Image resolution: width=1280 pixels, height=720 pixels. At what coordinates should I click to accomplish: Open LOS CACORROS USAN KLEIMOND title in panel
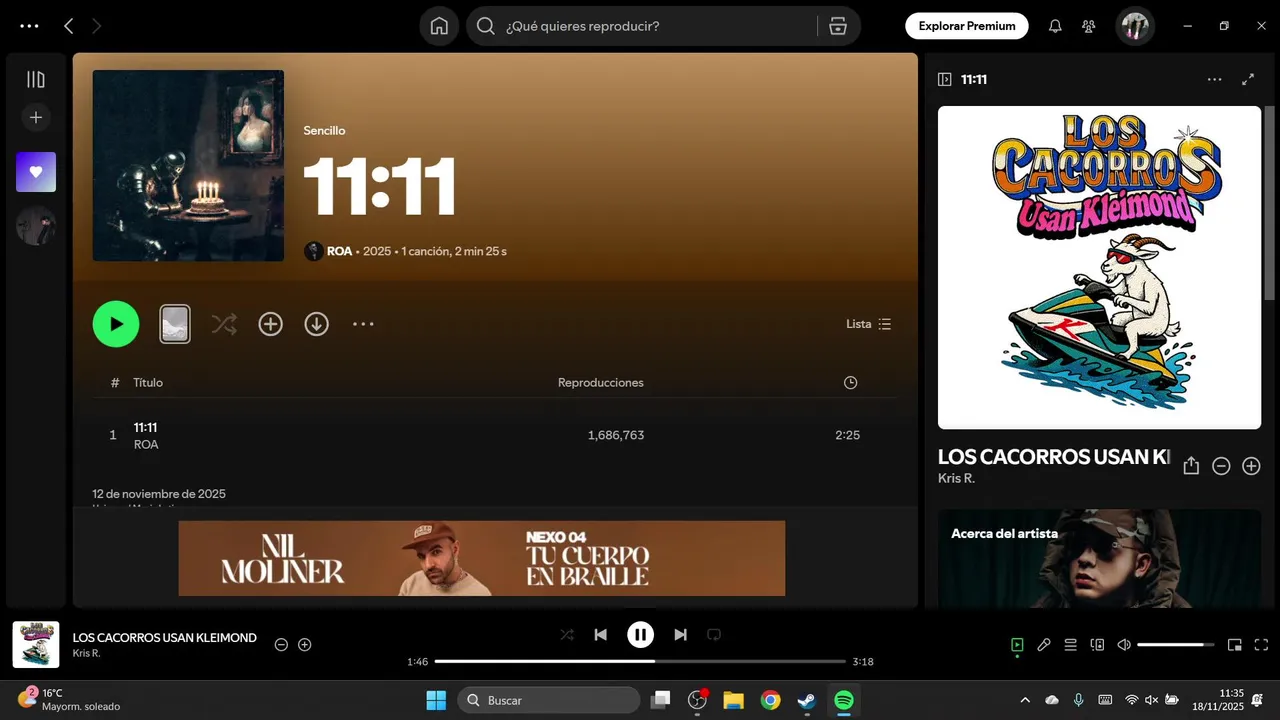tap(1053, 457)
